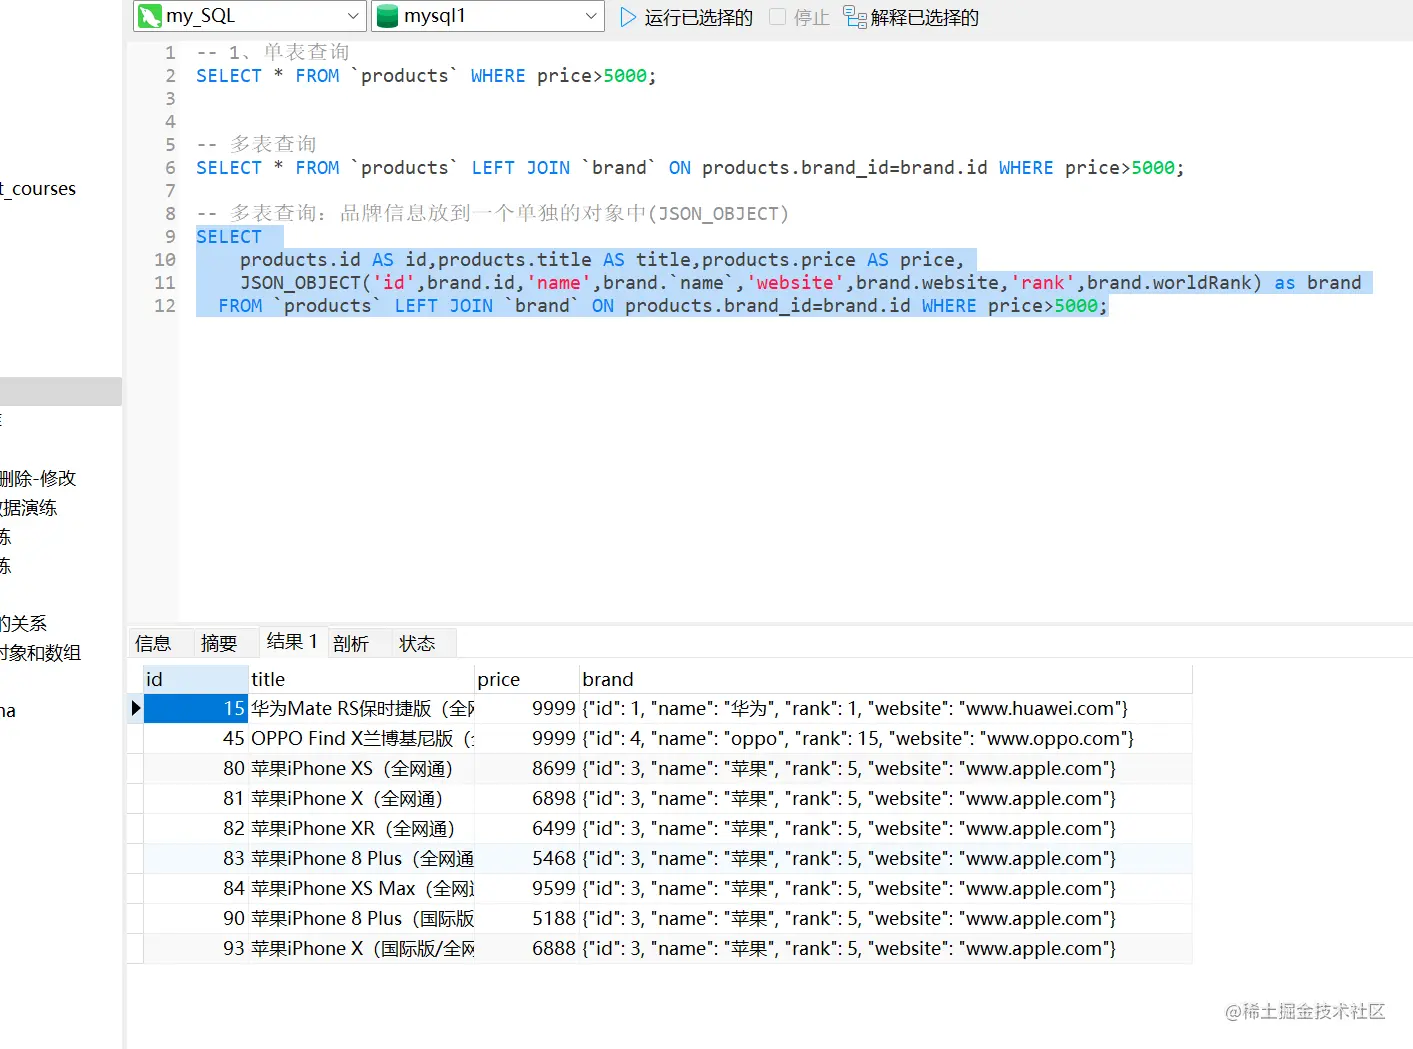Click the LEFT JOIN keyword on line 6
Screen dimensions: 1413x1049
pos(521,168)
